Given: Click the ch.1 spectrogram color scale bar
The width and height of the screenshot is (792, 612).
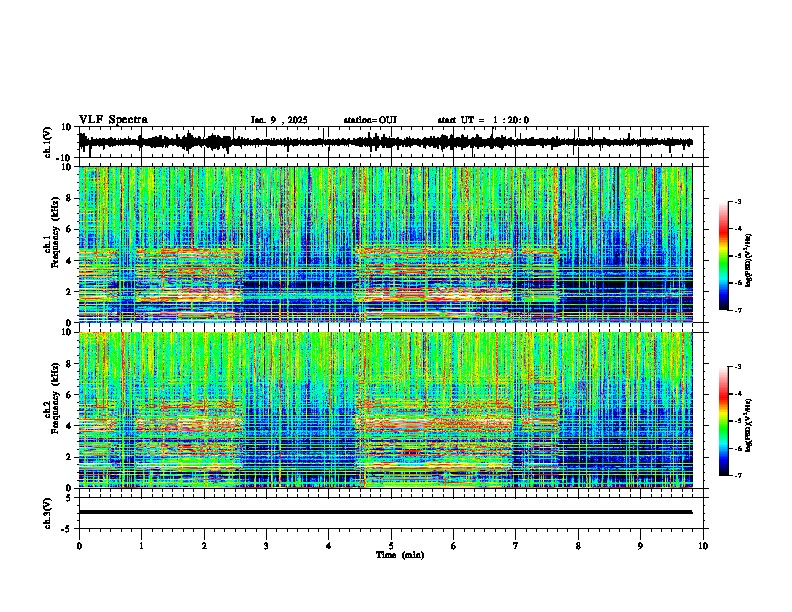Looking at the screenshot, I should [724, 256].
